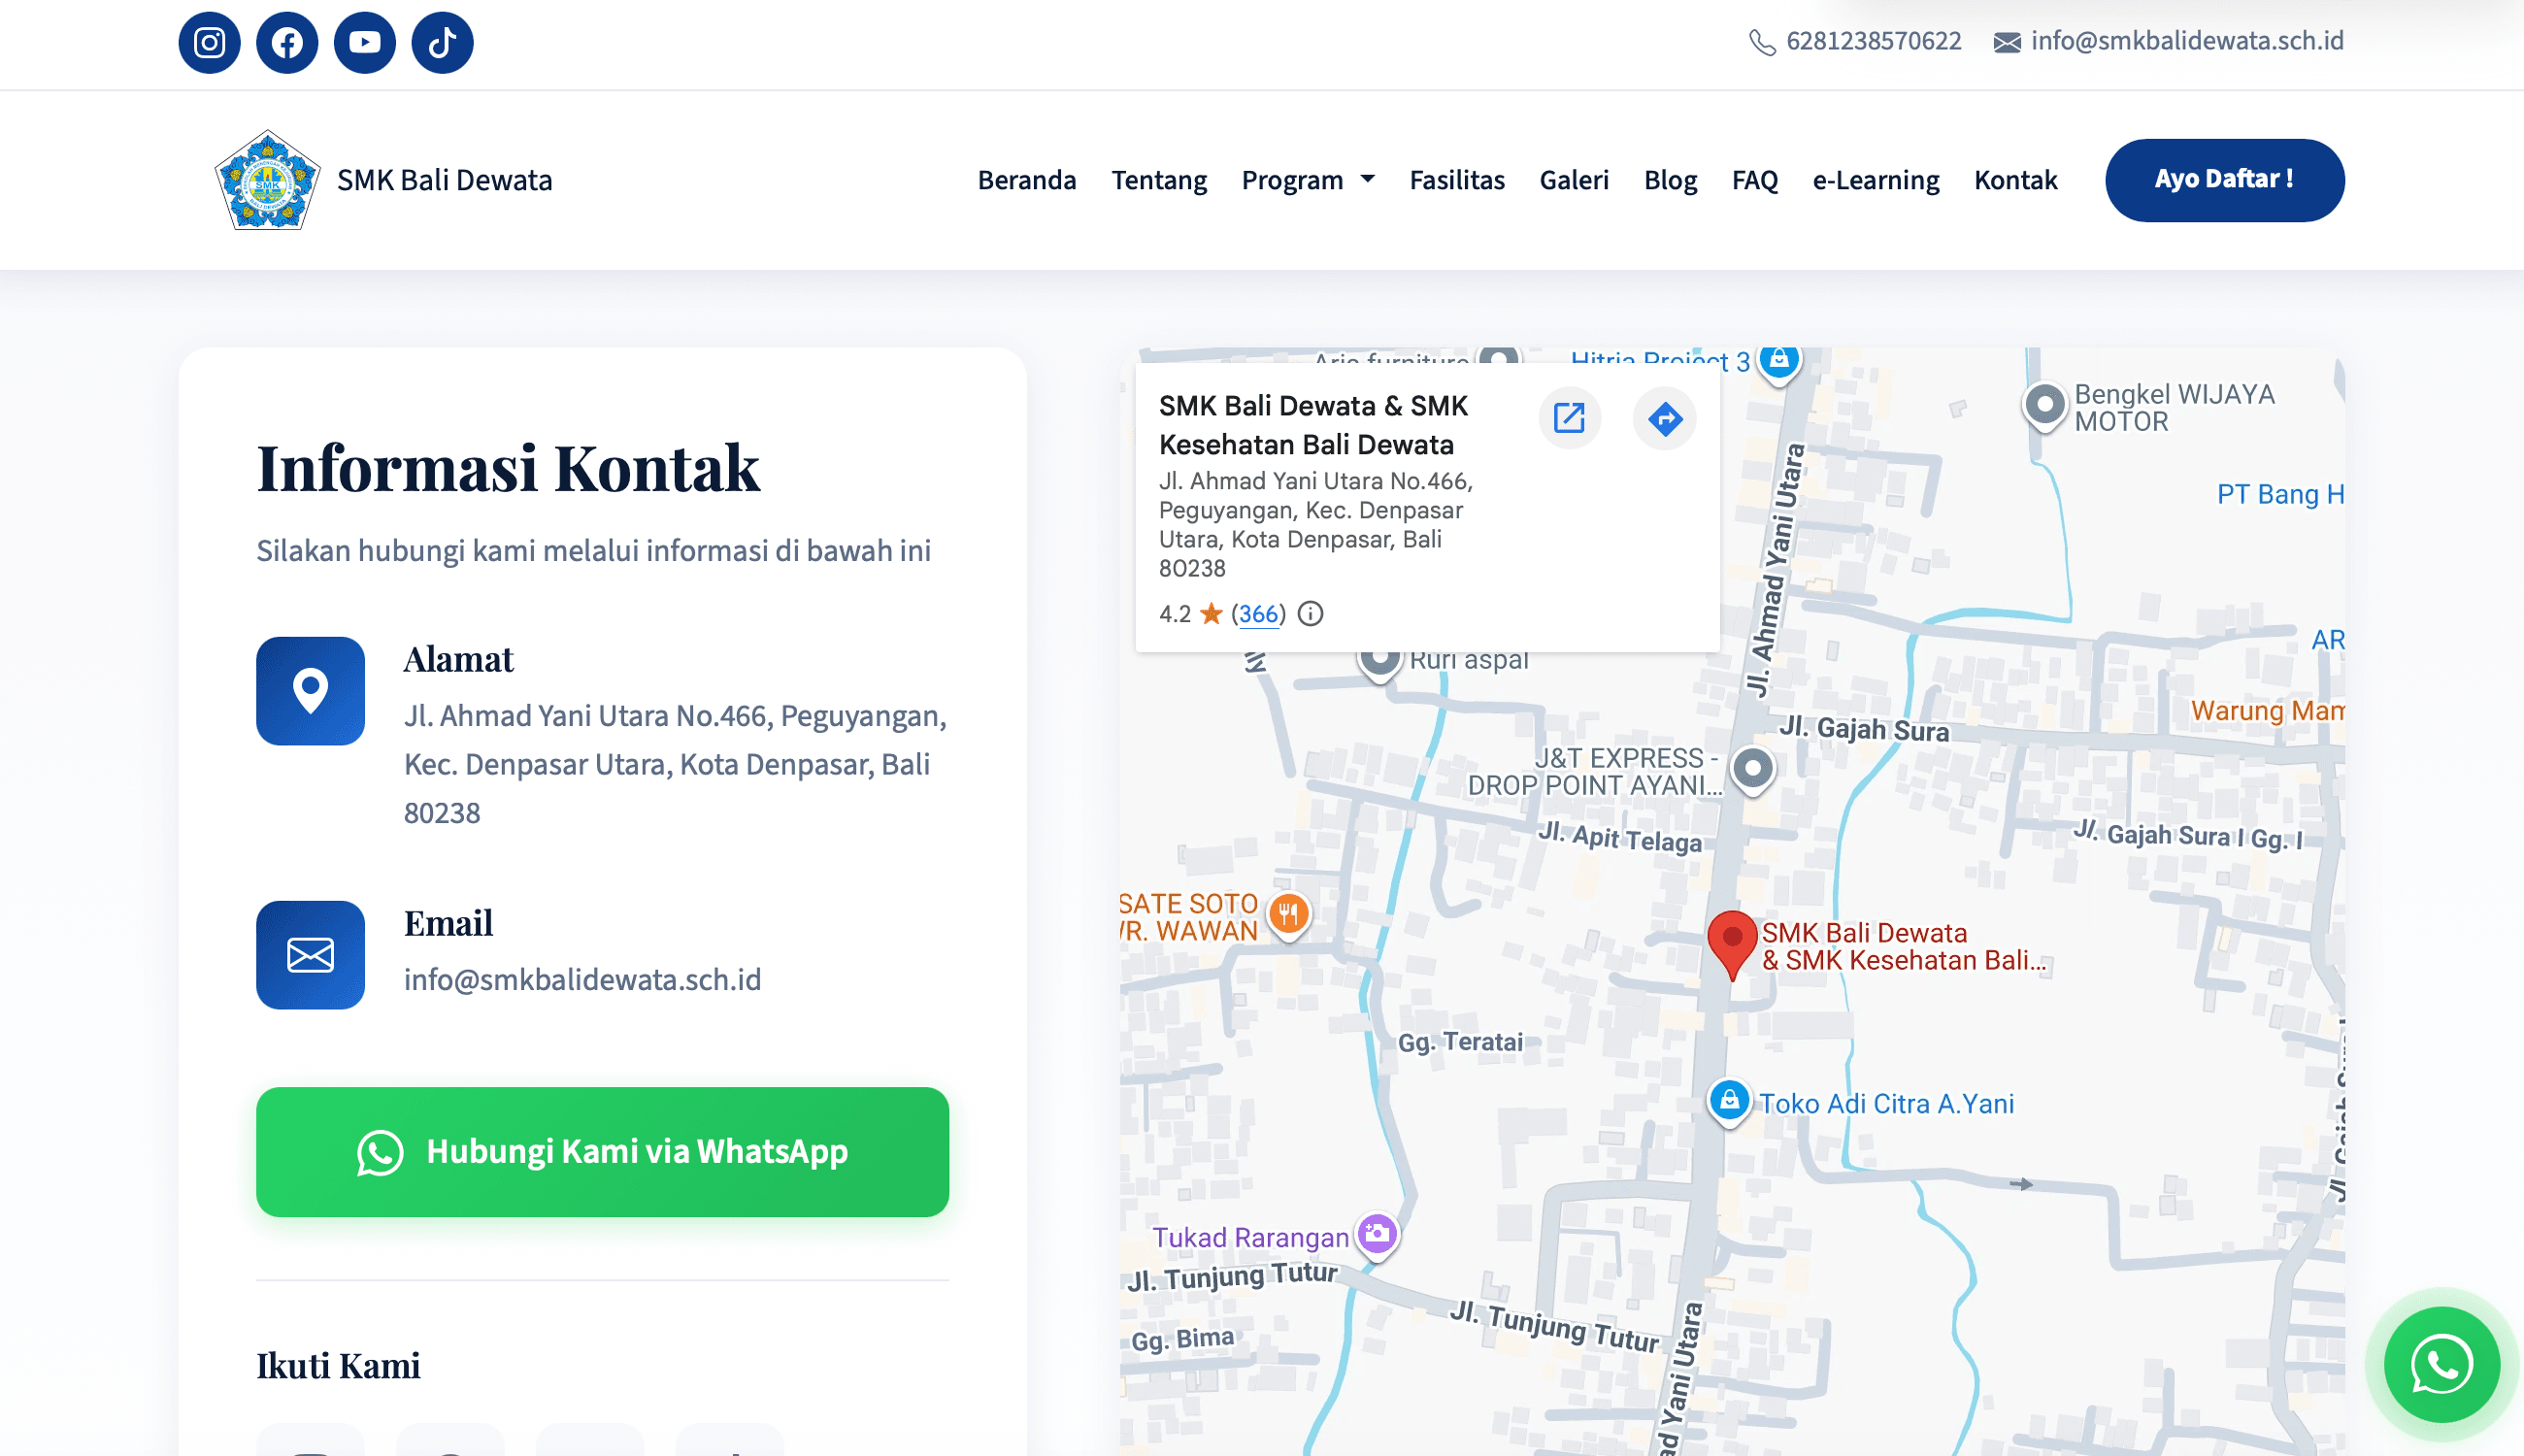The width and height of the screenshot is (2524, 1456).
Task: Click the Tukad Rarangan camera marker
Action: 1377,1235
